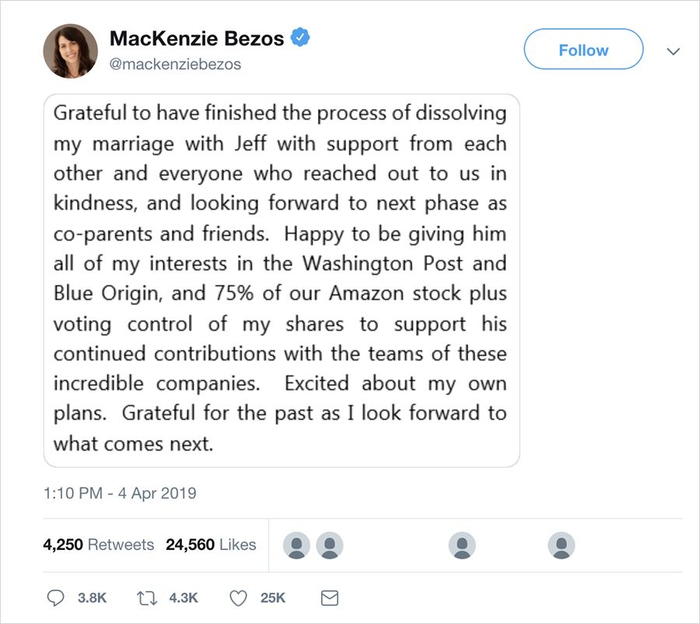Click the 3.8K reply count

(x=91, y=597)
